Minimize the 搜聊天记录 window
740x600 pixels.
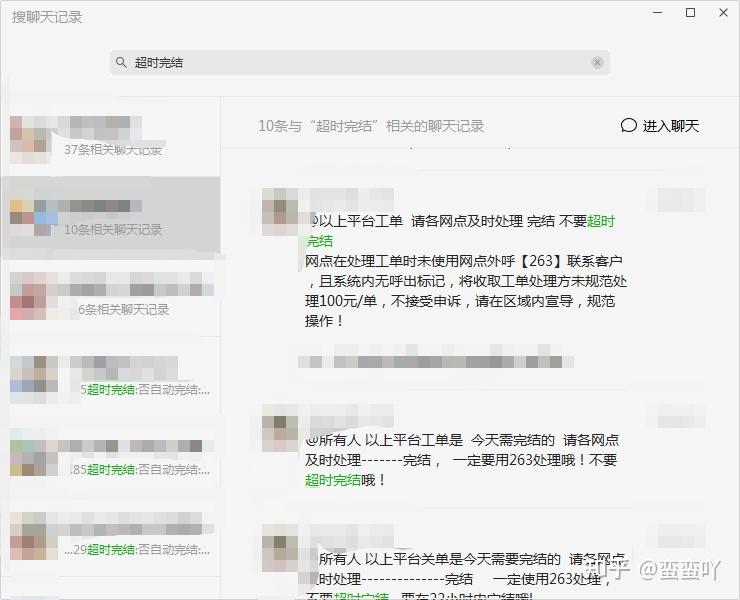657,13
